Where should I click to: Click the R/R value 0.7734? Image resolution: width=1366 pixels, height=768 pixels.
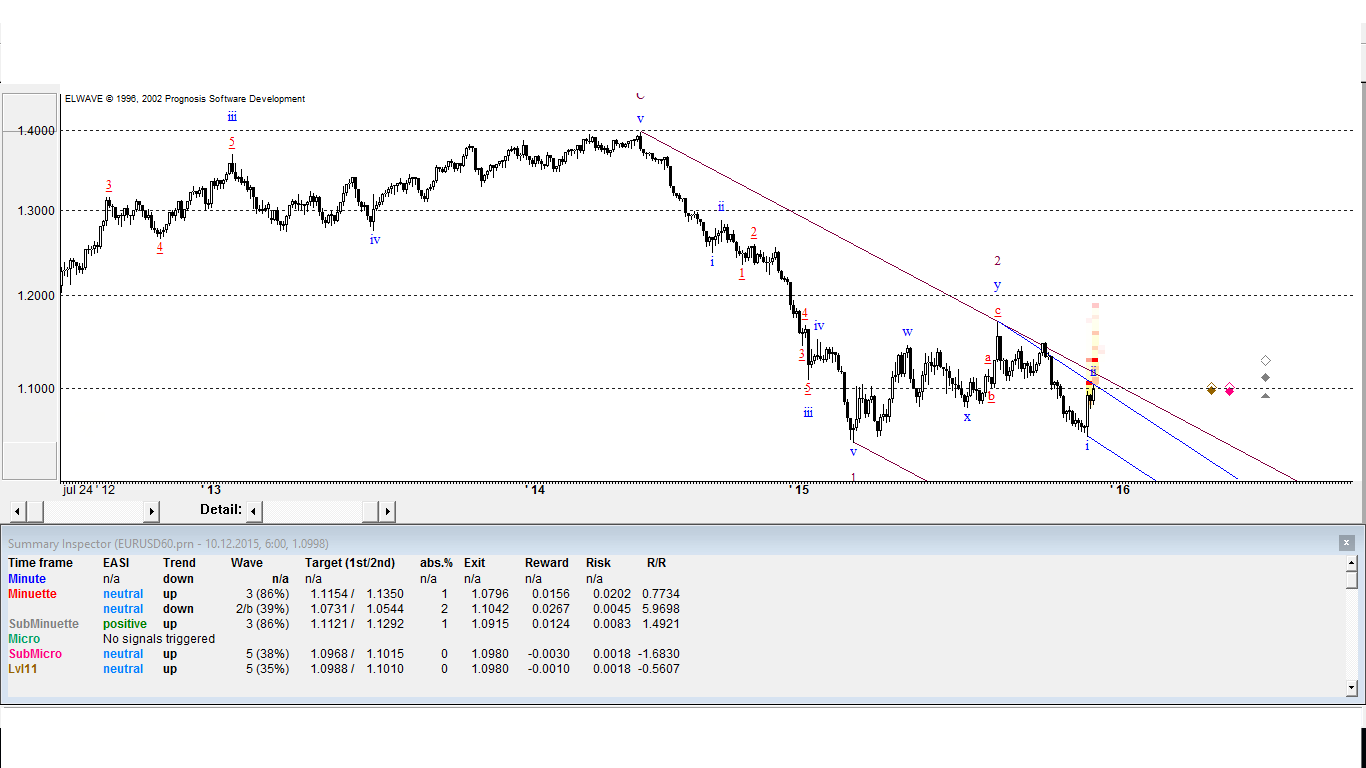[x=661, y=594]
